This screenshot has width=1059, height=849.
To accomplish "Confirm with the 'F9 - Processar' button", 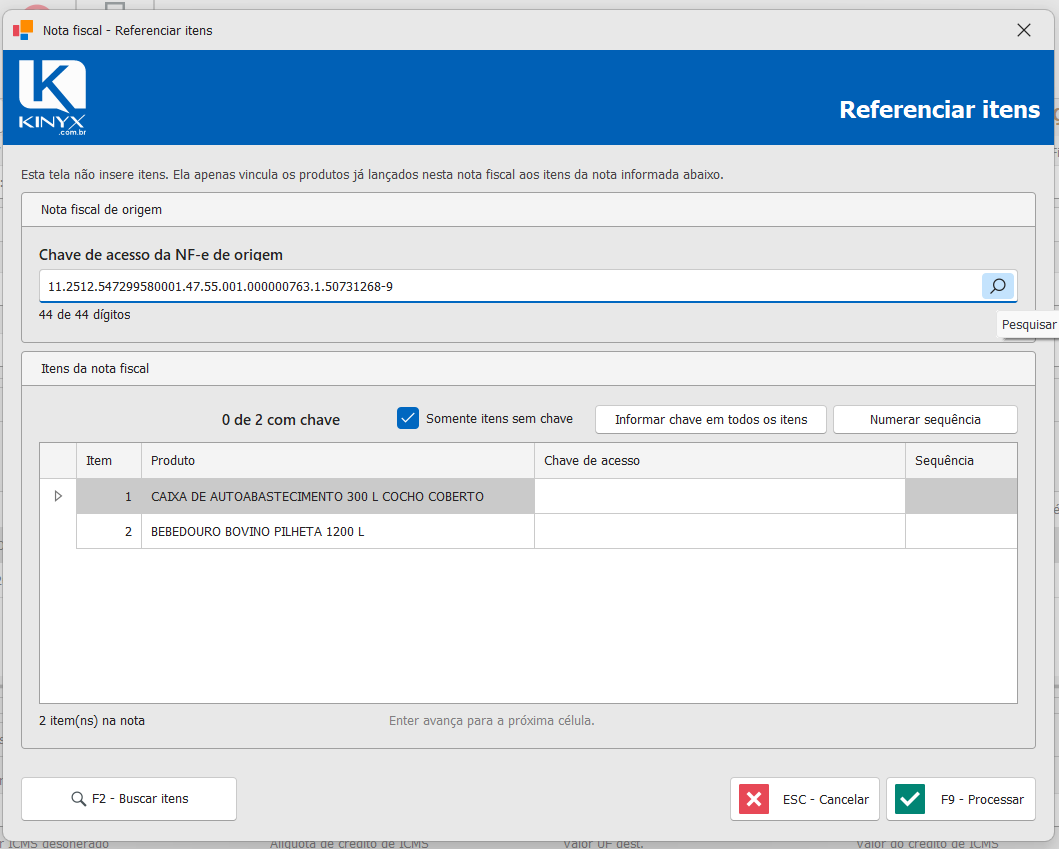I will (961, 799).
